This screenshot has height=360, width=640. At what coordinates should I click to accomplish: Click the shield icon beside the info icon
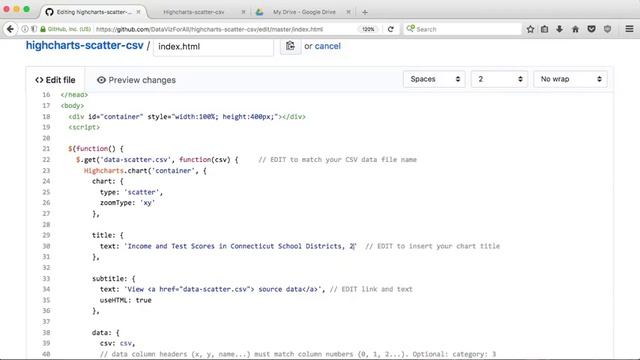coord(33,29)
